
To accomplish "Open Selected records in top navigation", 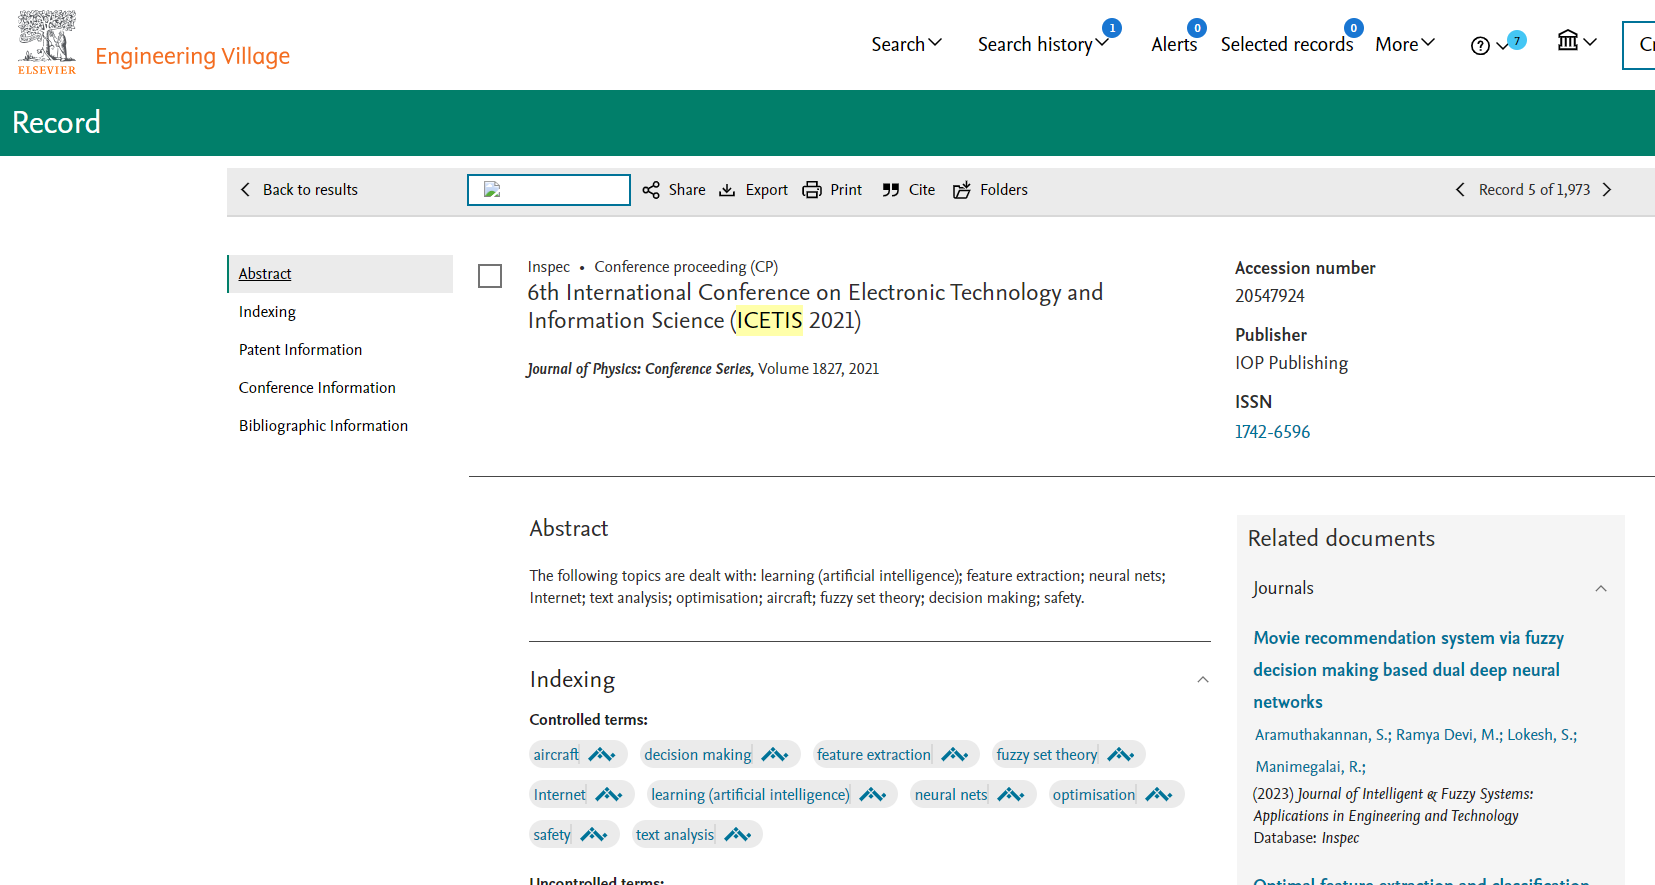I will click(1287, 44).
